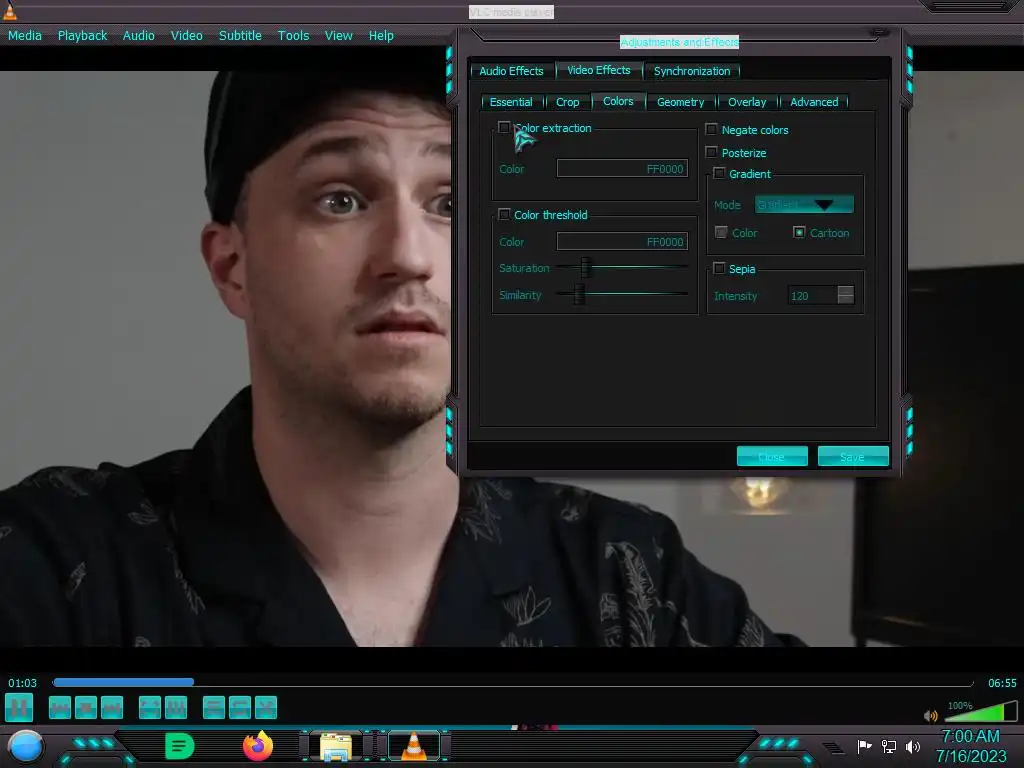Screen dimensions: 1024x768
Task: Click the Similarity slider handle
Action: click(x=579, y=295)
